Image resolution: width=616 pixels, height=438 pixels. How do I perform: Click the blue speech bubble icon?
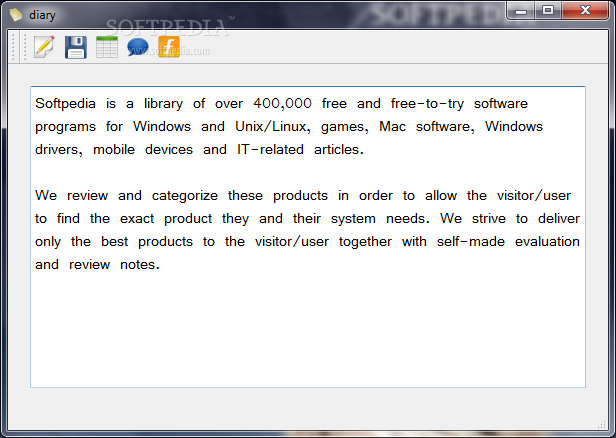pos(138,48)
